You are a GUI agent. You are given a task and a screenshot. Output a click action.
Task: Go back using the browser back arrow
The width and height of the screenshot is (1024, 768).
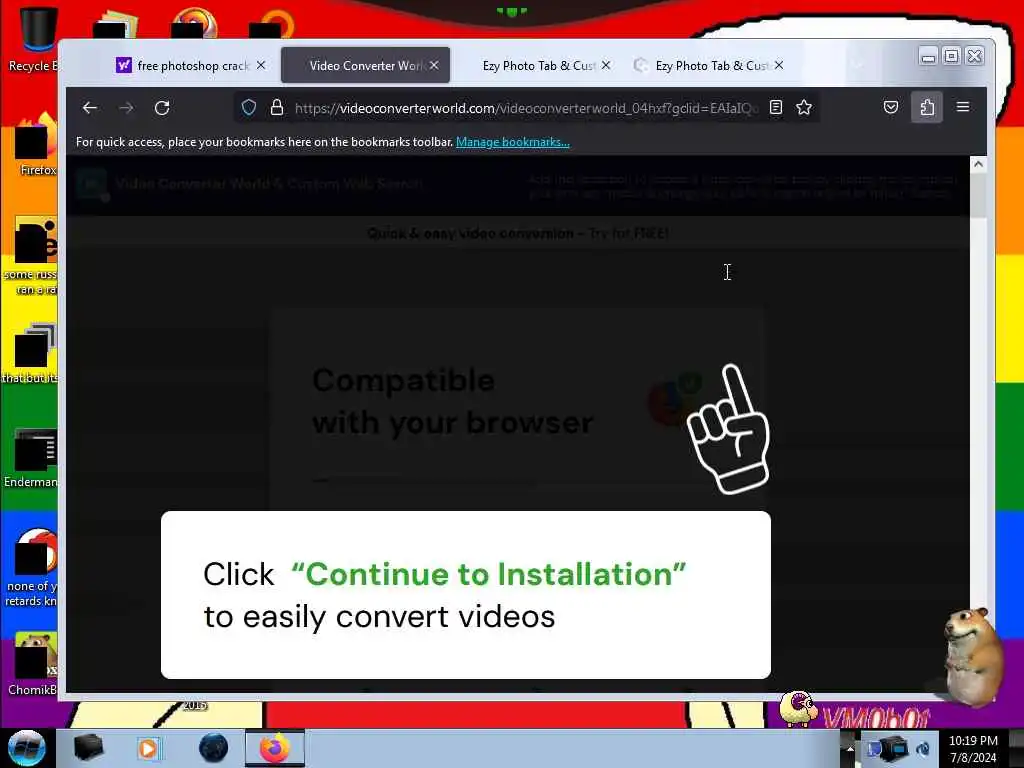[x=89, y=108]
